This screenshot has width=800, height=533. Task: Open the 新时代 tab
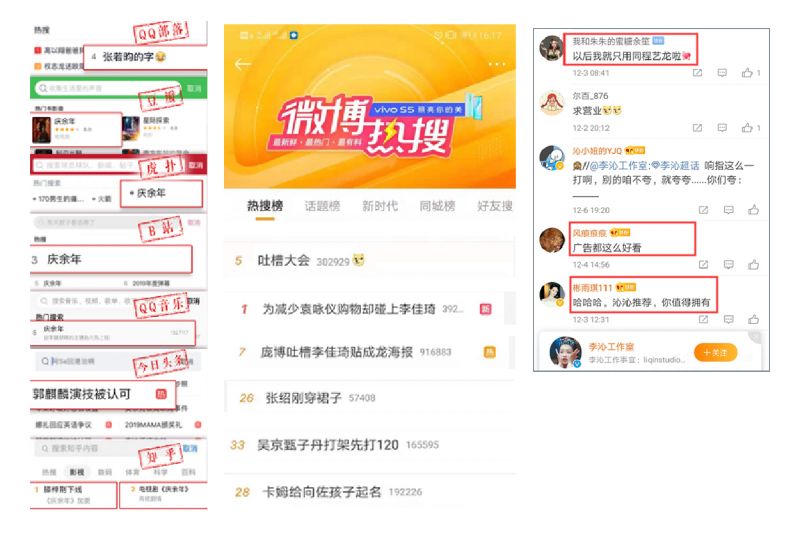click(x=380, y=206)
